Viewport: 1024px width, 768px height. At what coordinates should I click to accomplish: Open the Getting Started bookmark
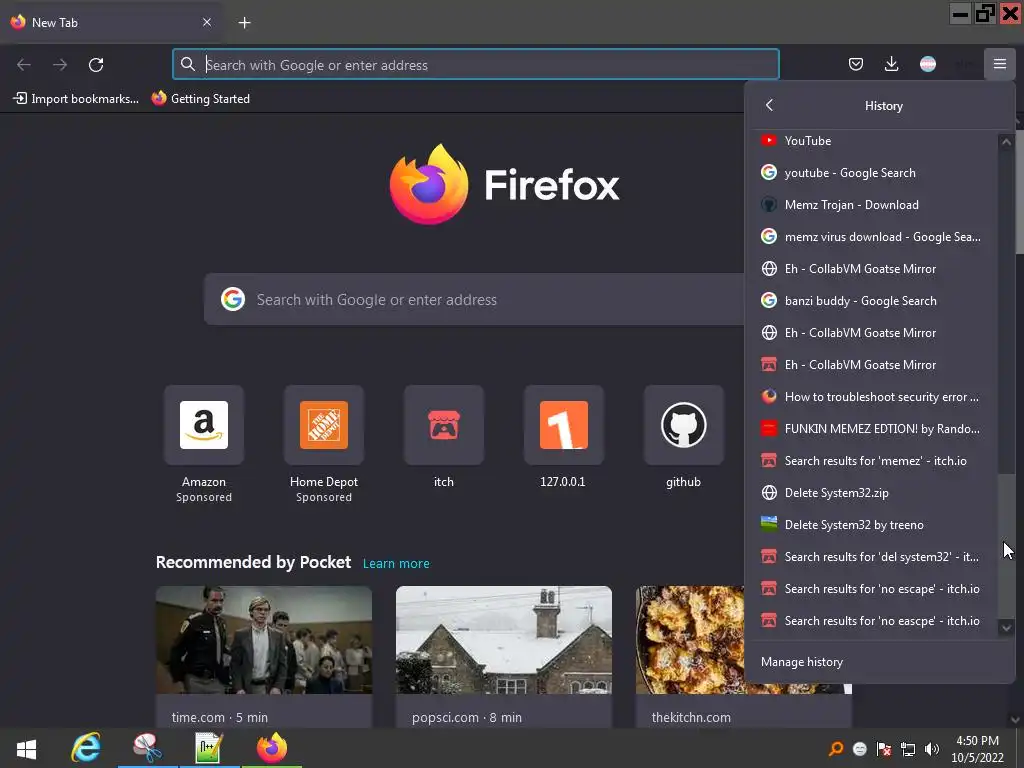pos(200,99)
